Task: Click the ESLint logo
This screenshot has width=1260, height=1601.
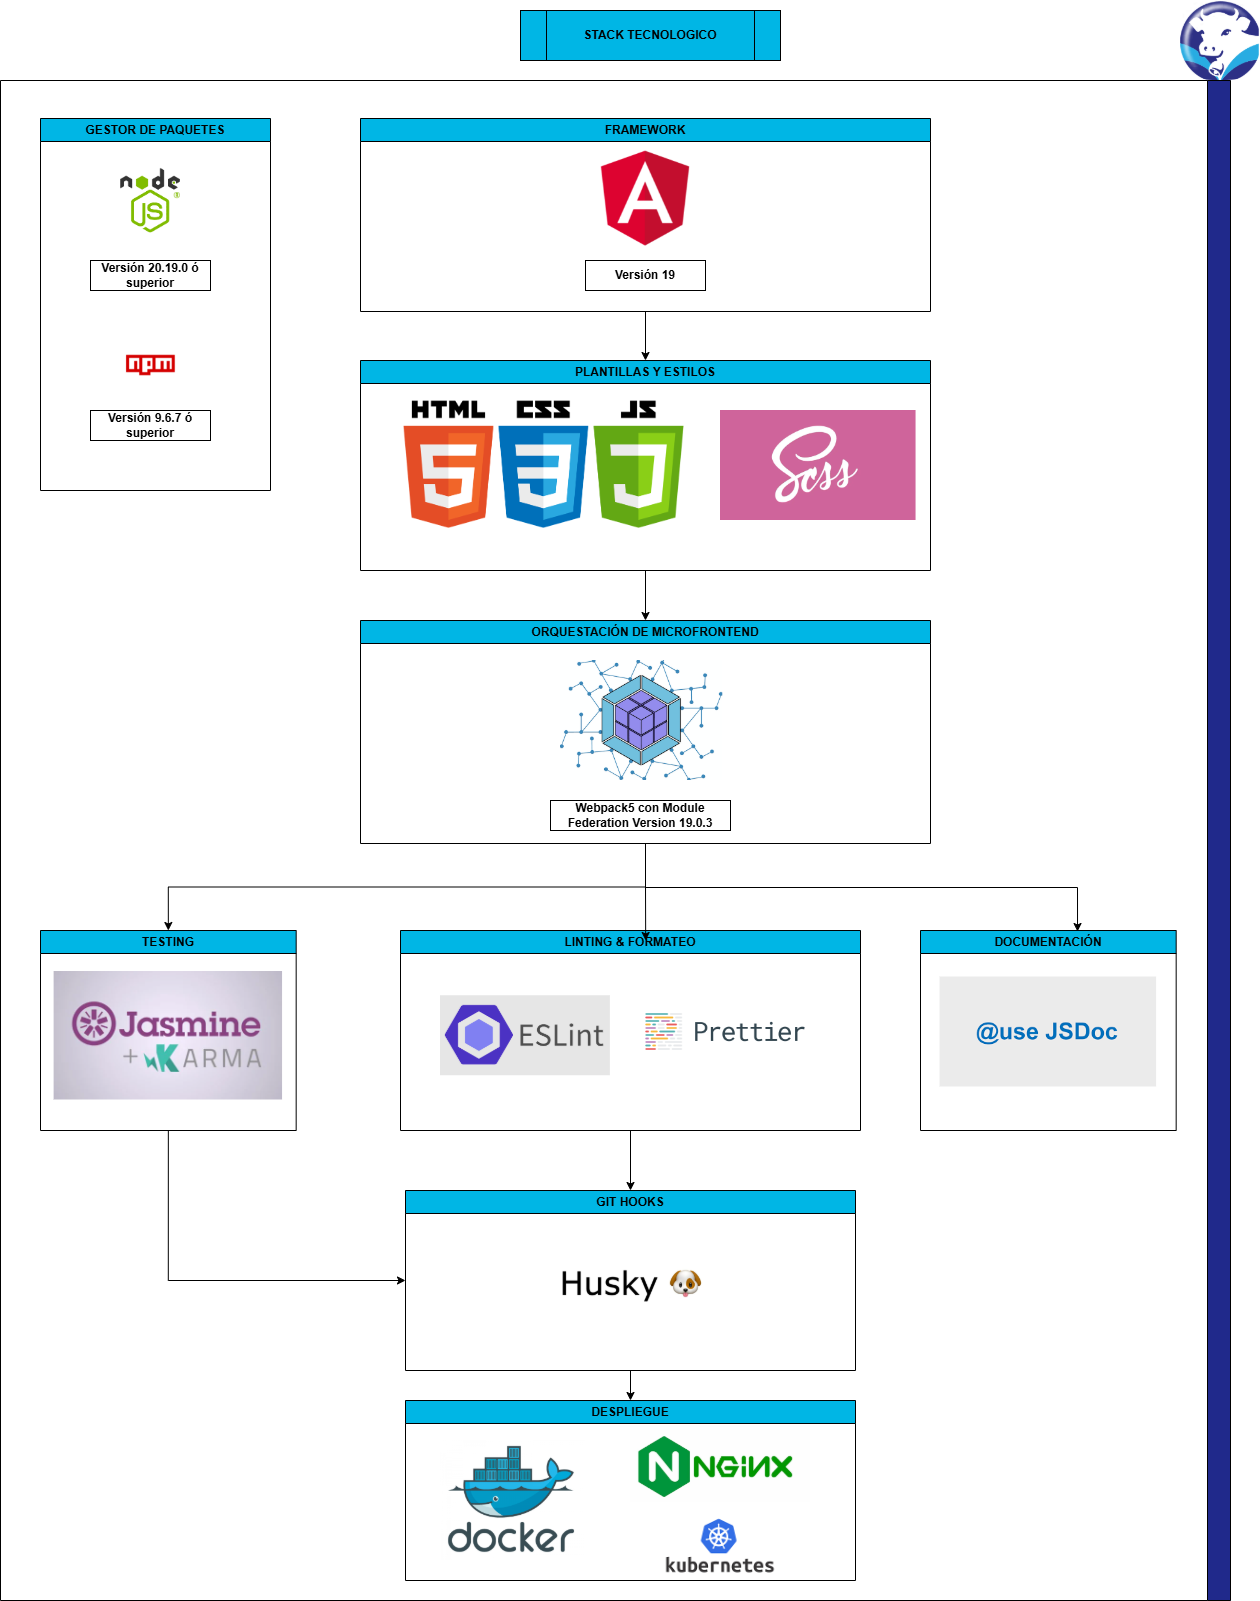Action: pyautogui.click(x=525, y=1035)
